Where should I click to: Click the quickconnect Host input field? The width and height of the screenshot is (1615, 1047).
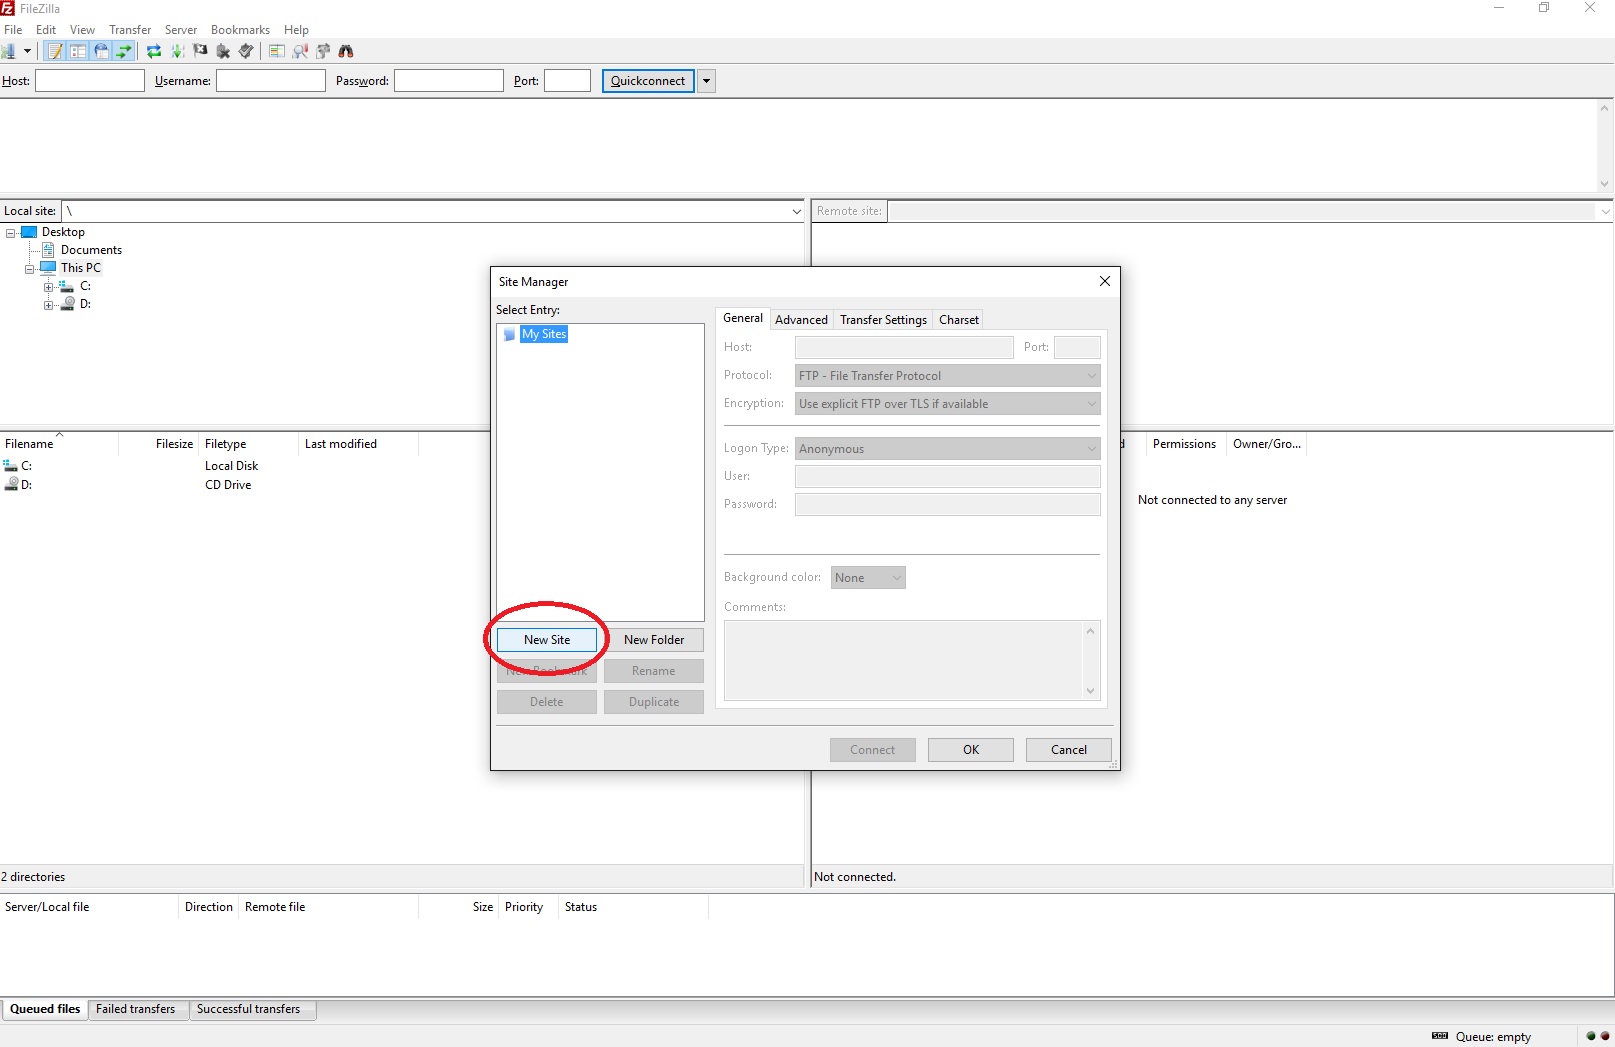(90, 81)
